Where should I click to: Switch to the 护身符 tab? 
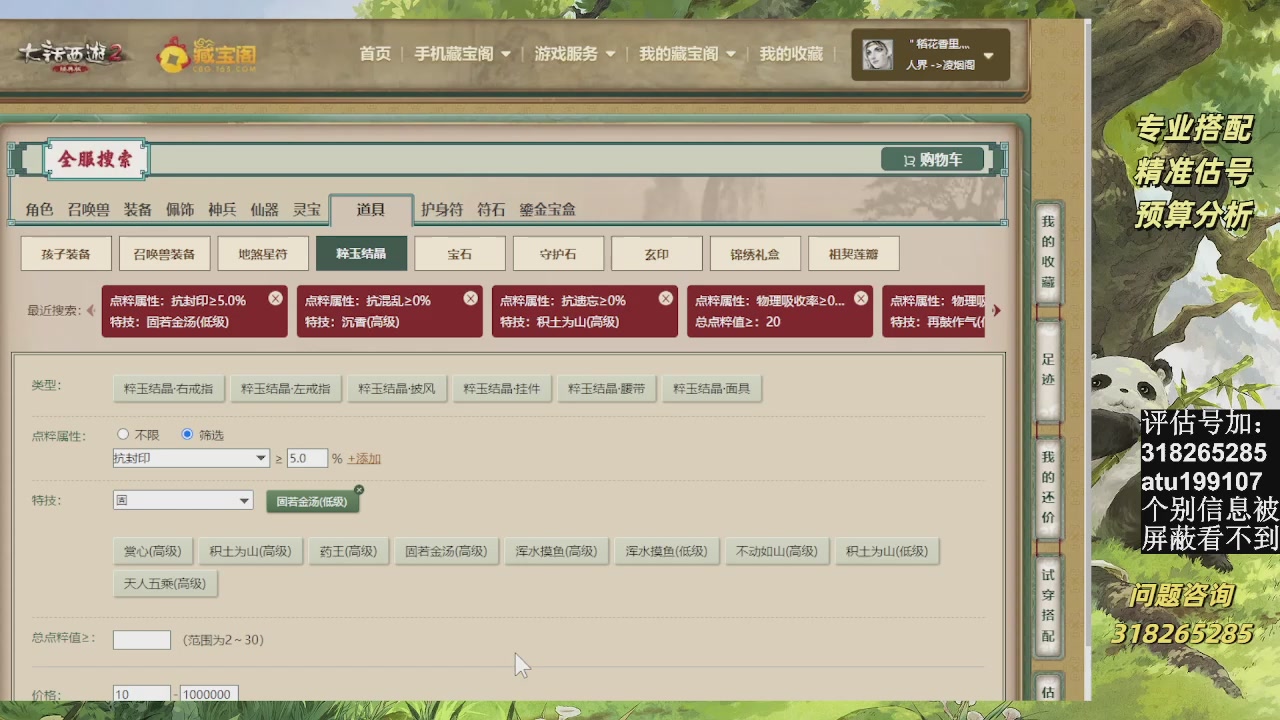(x=440, y=210)
